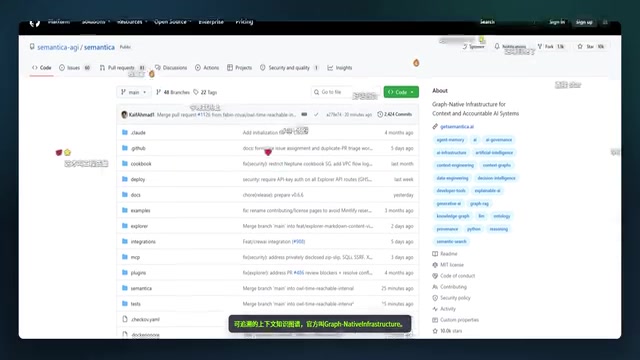Open the plugins folder icon
640x360 pixels.
coord(125,272)
